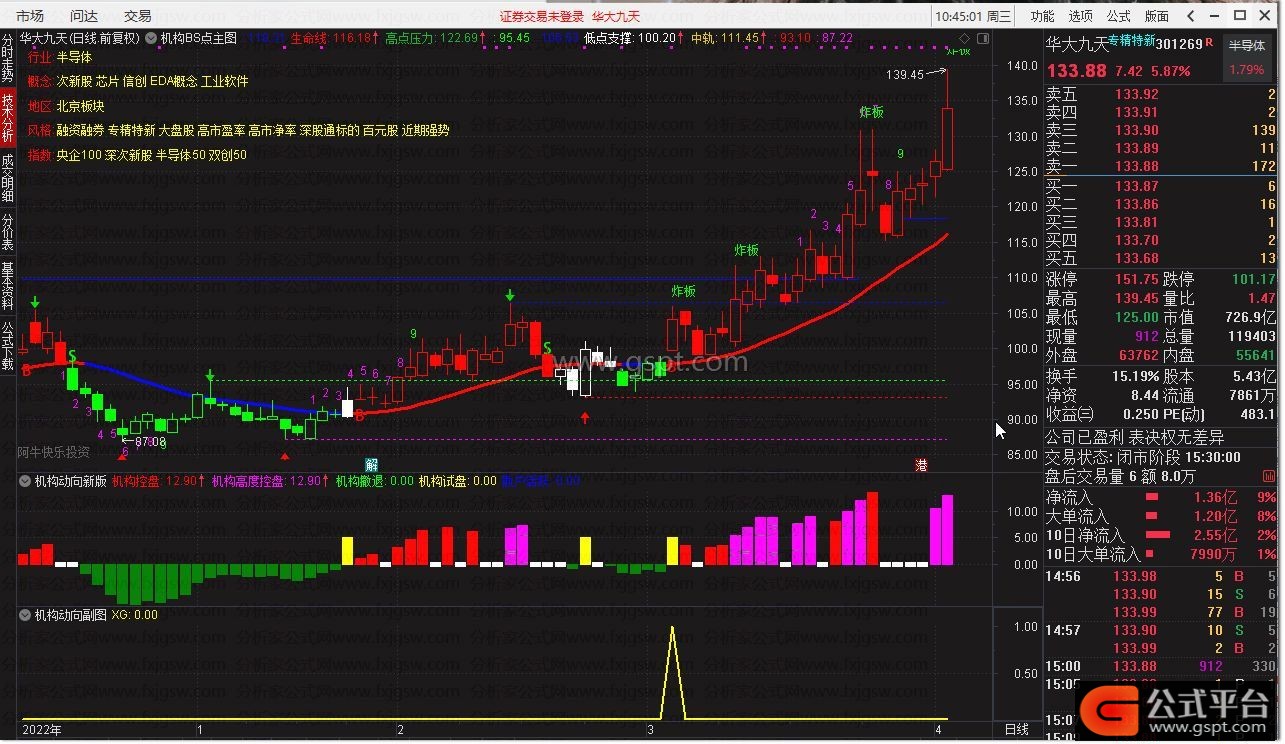
Task: Click the small square icon at chart top-right
Action: (983, 38)
